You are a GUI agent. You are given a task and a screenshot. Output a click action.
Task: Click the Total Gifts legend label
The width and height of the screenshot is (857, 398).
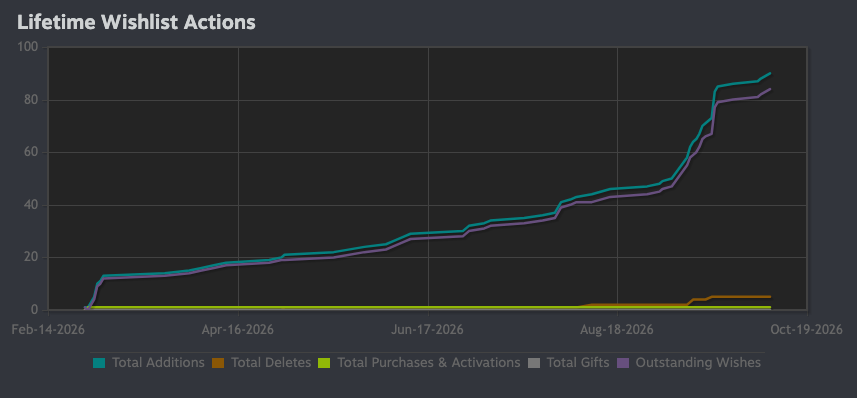[x=578, y=362]
